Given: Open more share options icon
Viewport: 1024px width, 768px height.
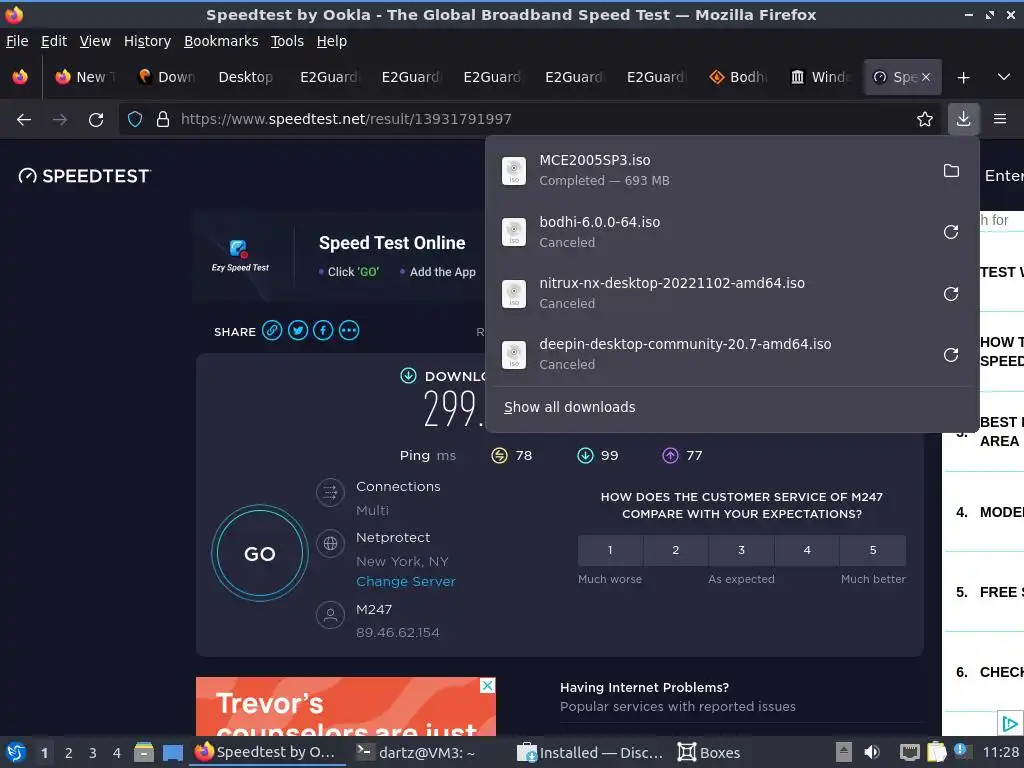Looking at the screenshot, I should coord(349,330).
